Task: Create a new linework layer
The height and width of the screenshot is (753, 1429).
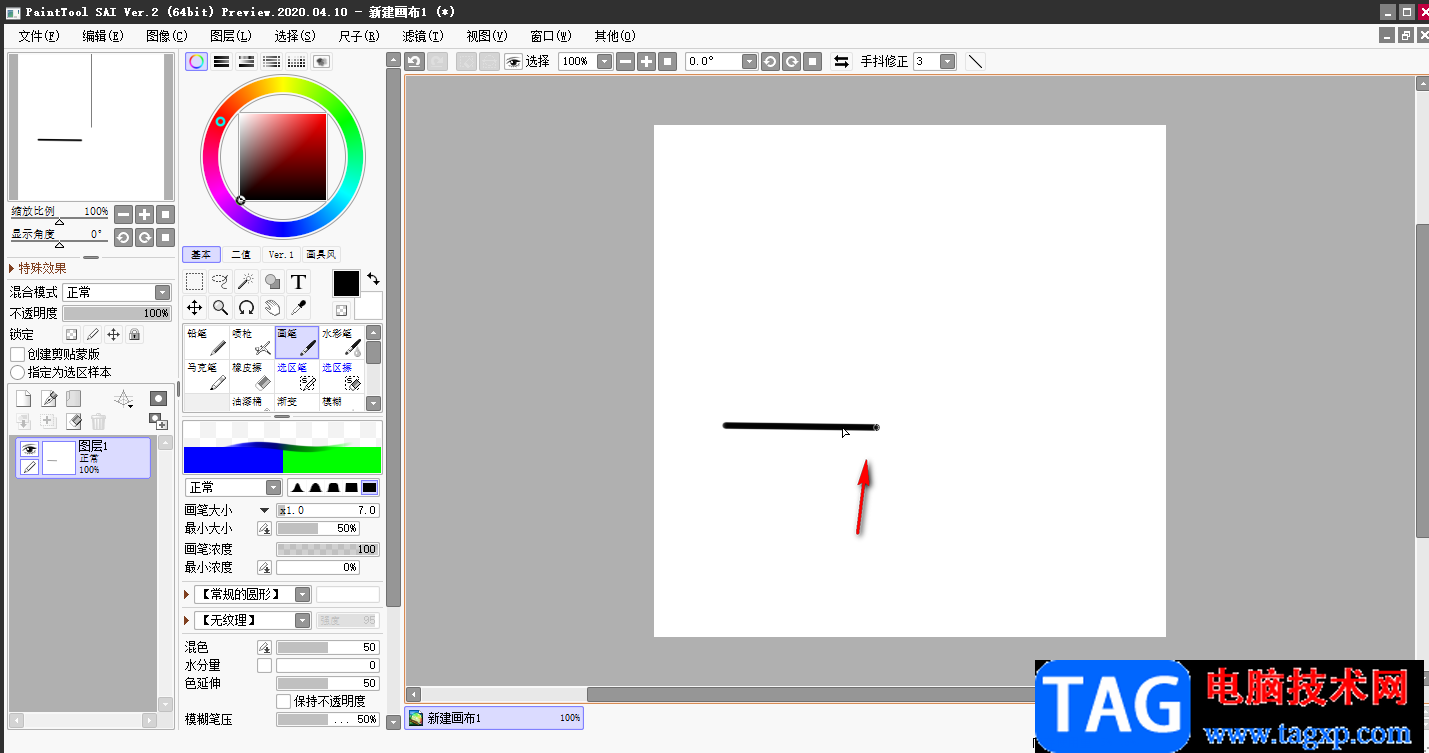Action: coord(48,399)
